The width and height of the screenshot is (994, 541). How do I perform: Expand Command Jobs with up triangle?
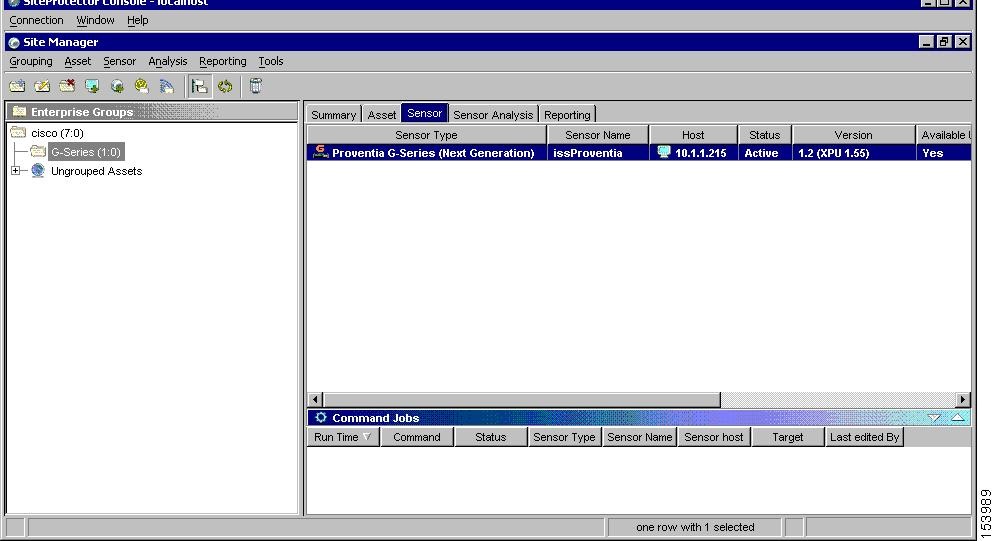pos(958,417)
